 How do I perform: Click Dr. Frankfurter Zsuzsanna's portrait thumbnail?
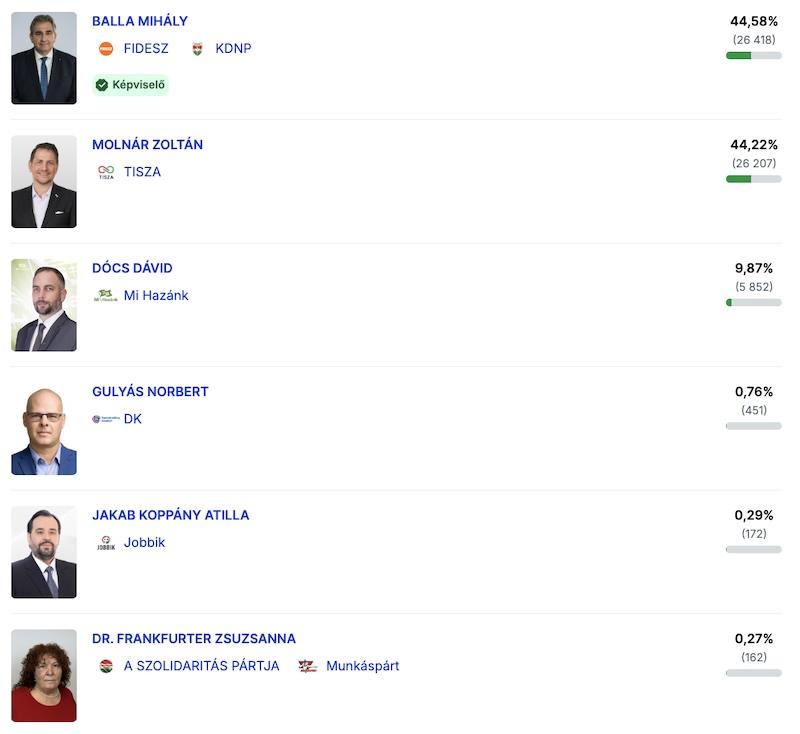[44, 675]
